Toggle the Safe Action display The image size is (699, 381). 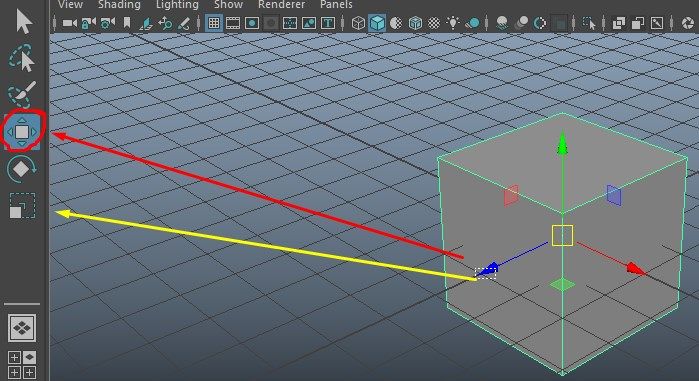coord(309,23)
